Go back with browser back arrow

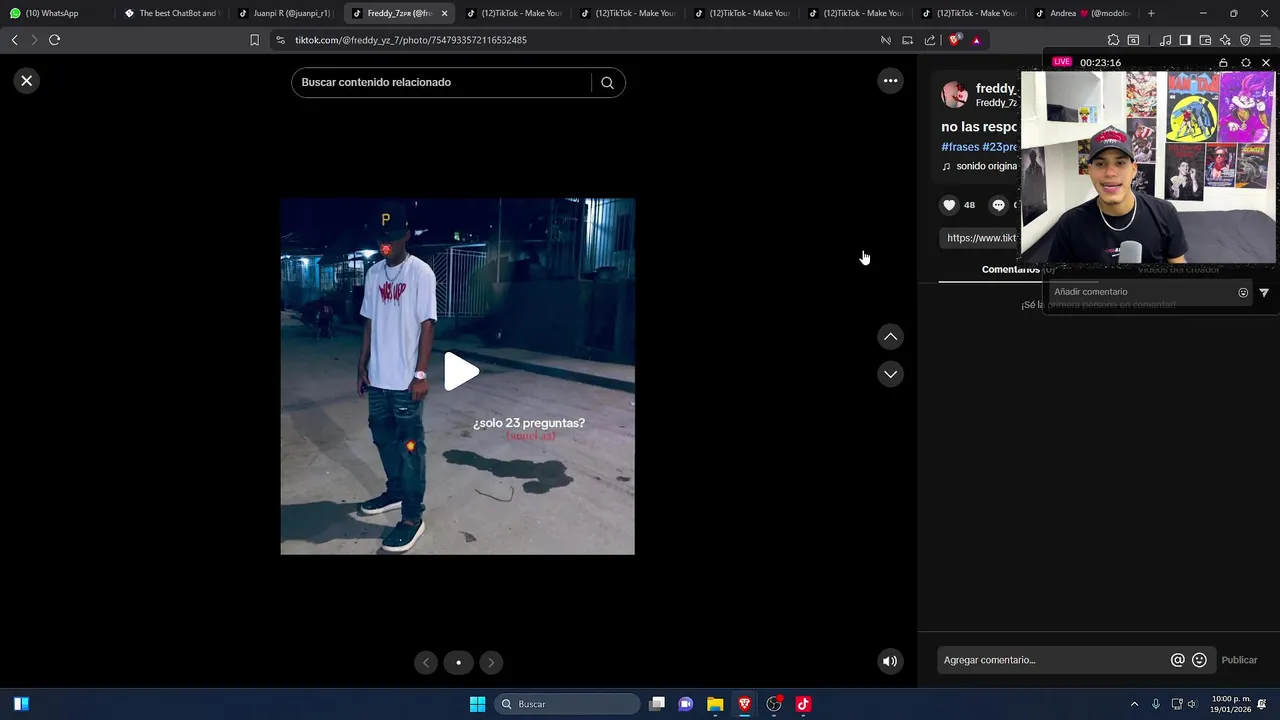pos(14,40)
